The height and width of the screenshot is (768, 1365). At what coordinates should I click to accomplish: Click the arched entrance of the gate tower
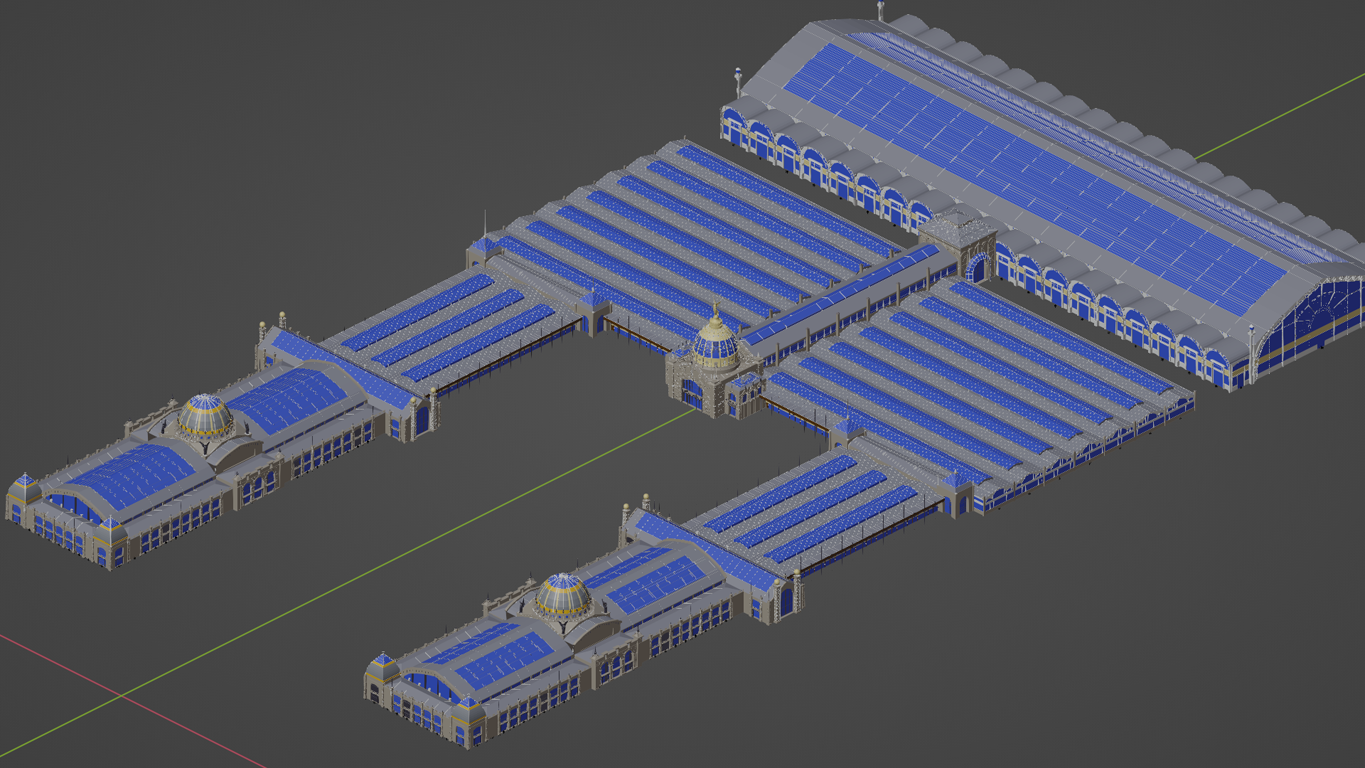click(x=976, y=268)
